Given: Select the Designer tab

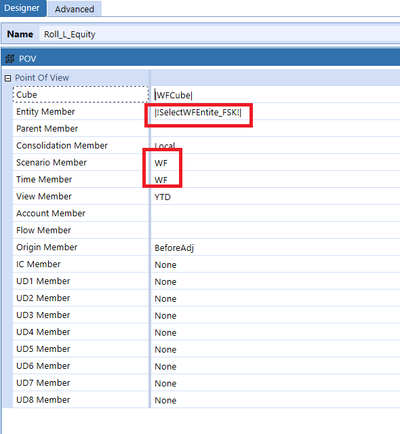Looking at the screenshot, I should 22,8.
